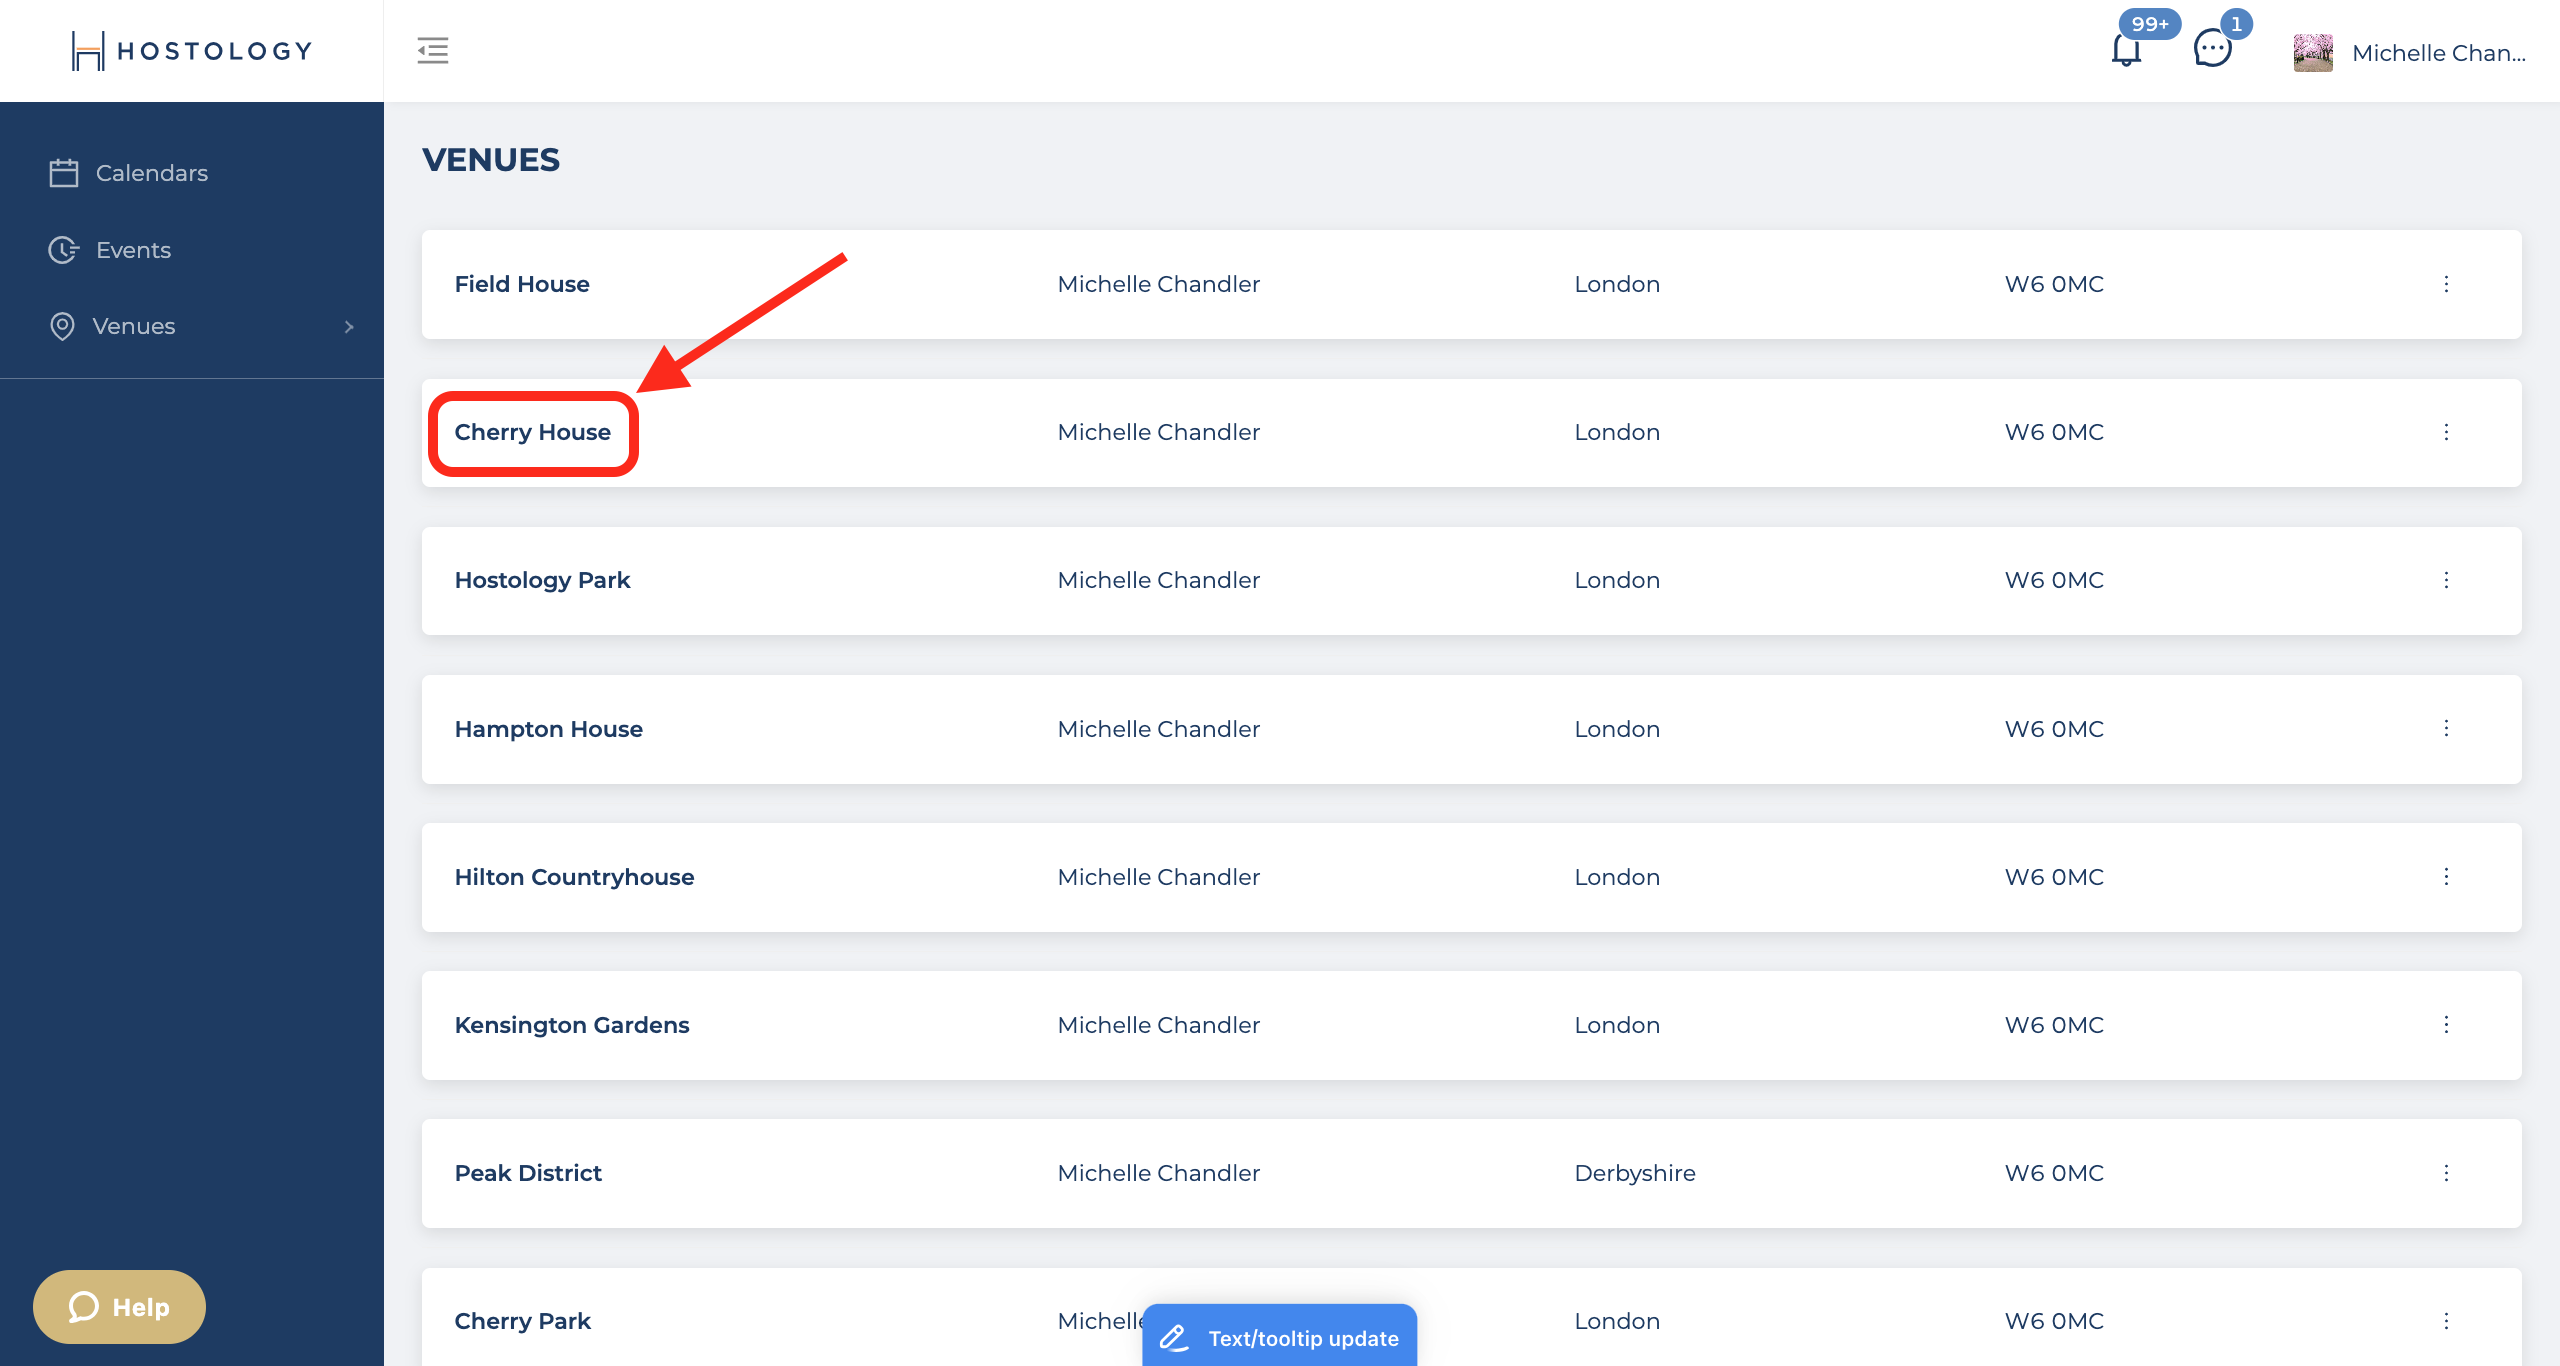Viewport: 2560px width, 1366px height.
Task: Click the Hostology logo
Action: [190, 50]
